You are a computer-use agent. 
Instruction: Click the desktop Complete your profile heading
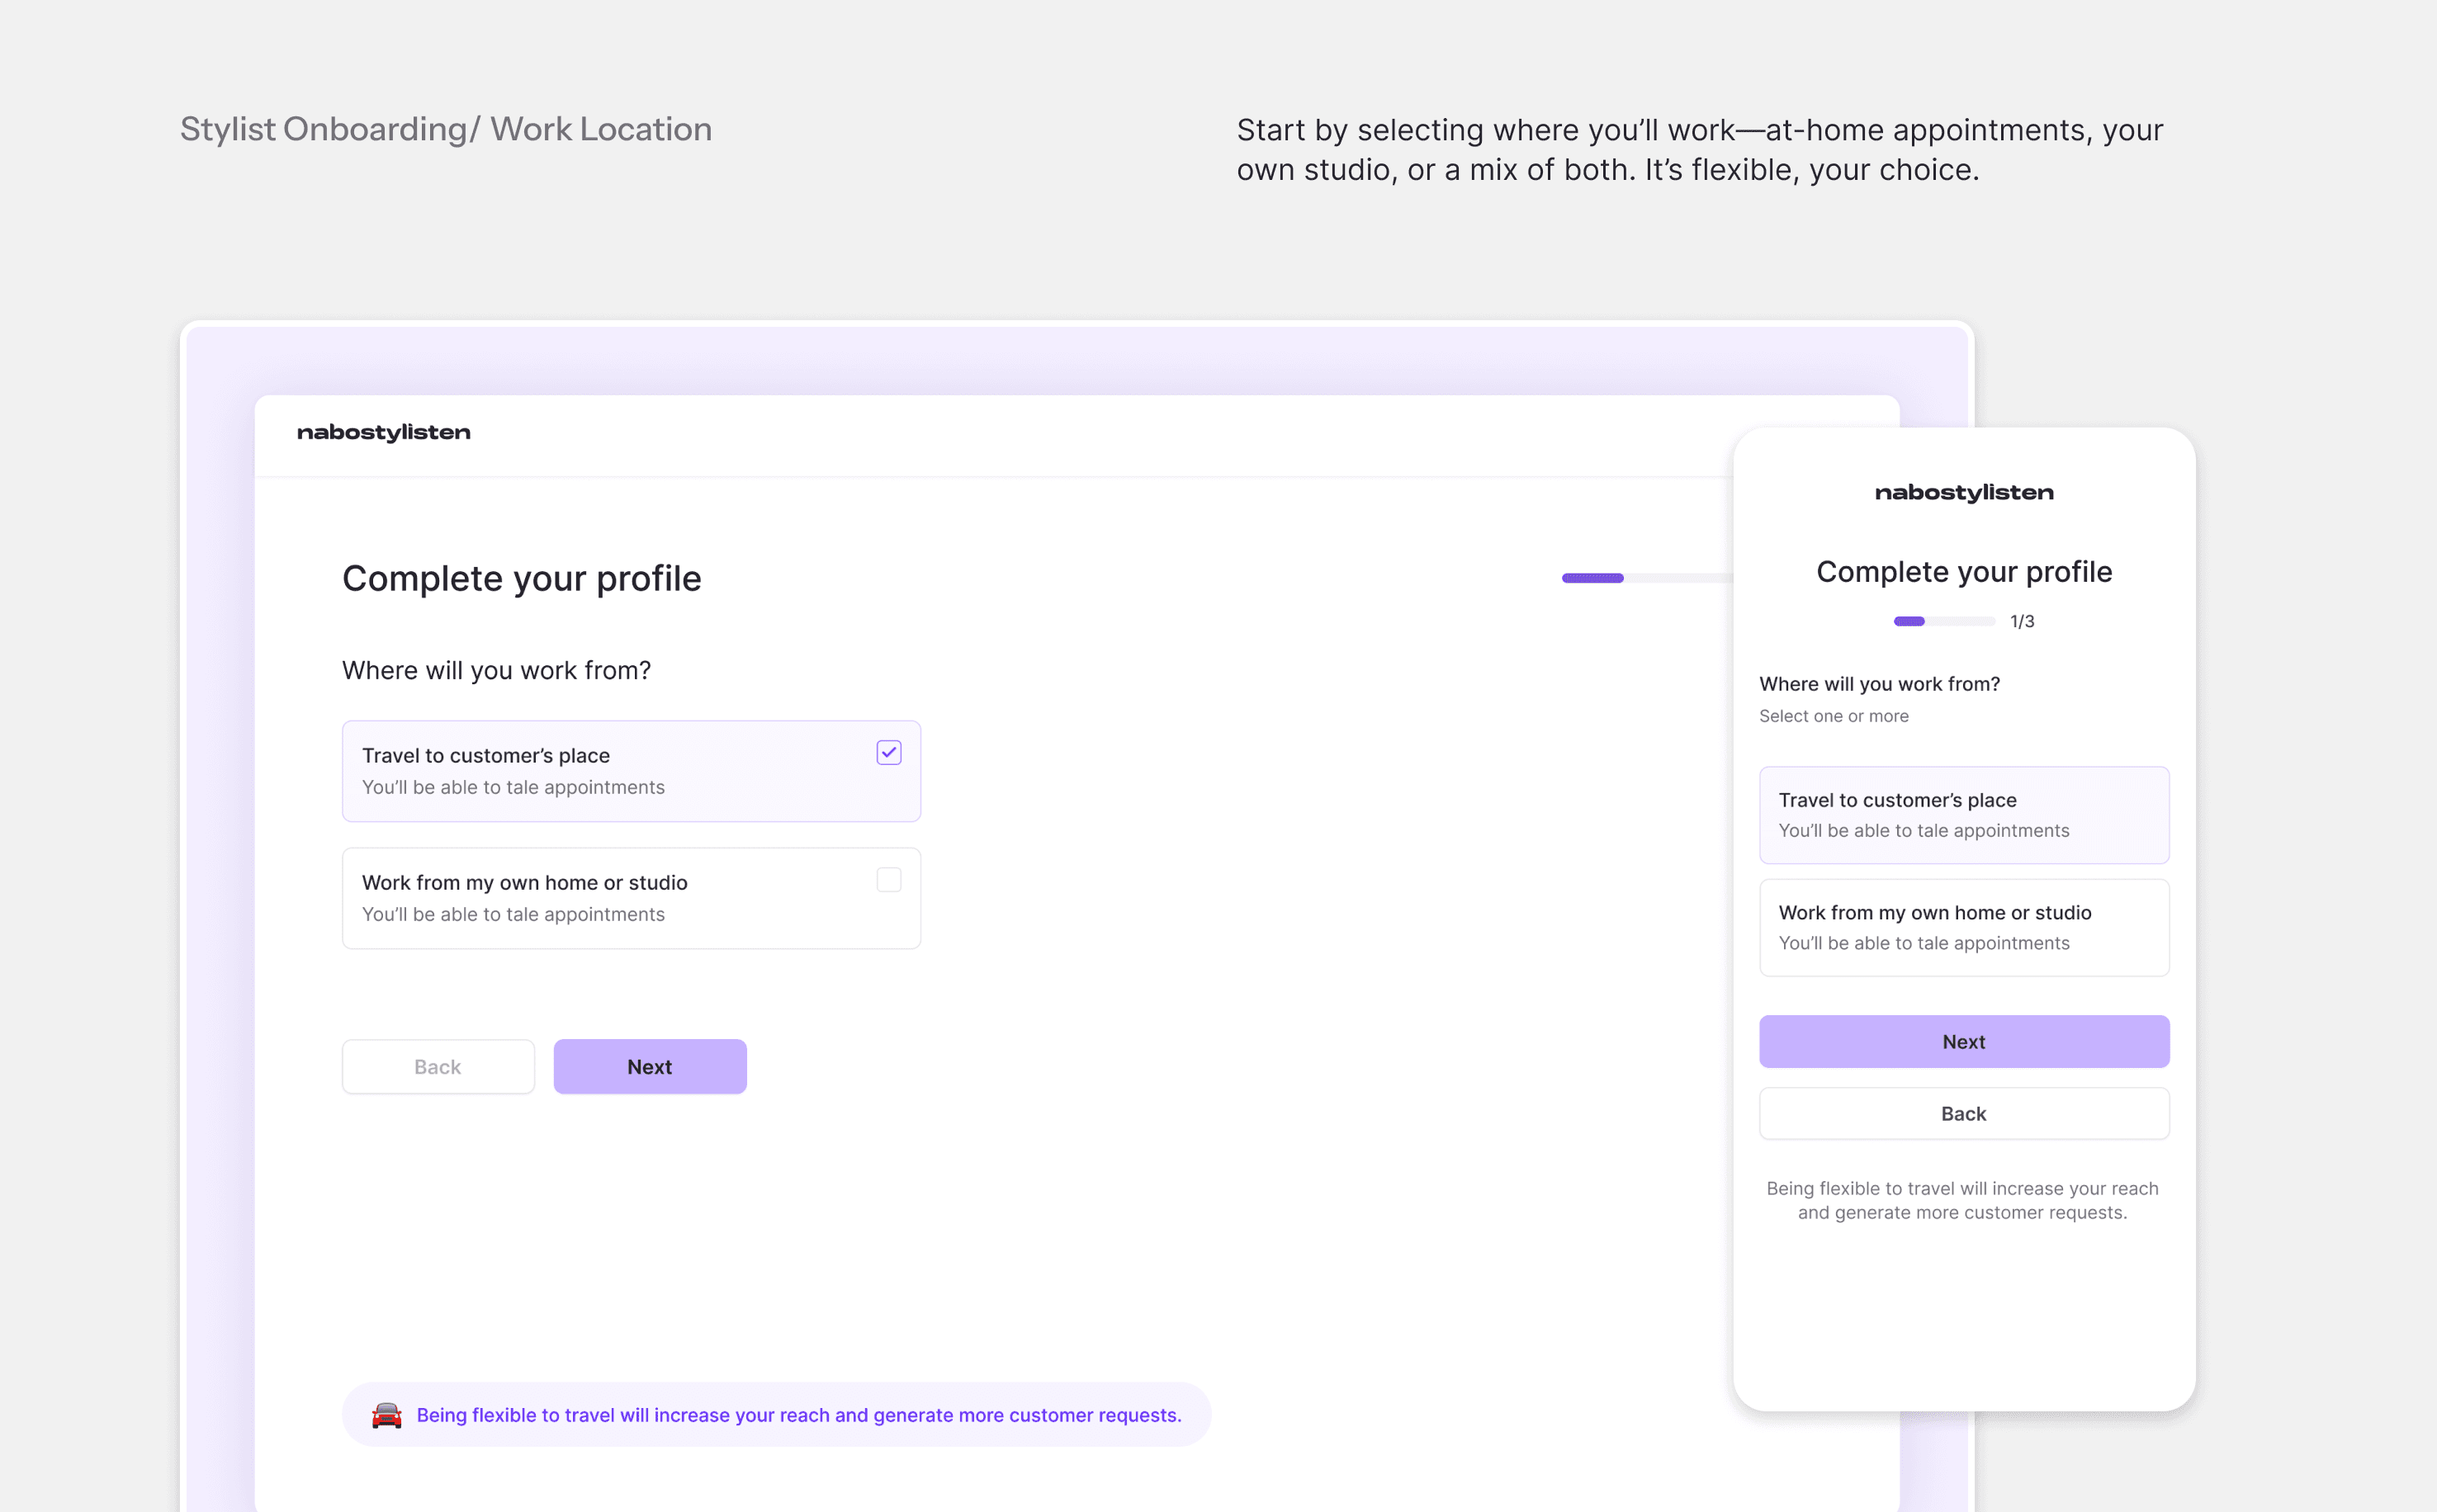point(521,578)
